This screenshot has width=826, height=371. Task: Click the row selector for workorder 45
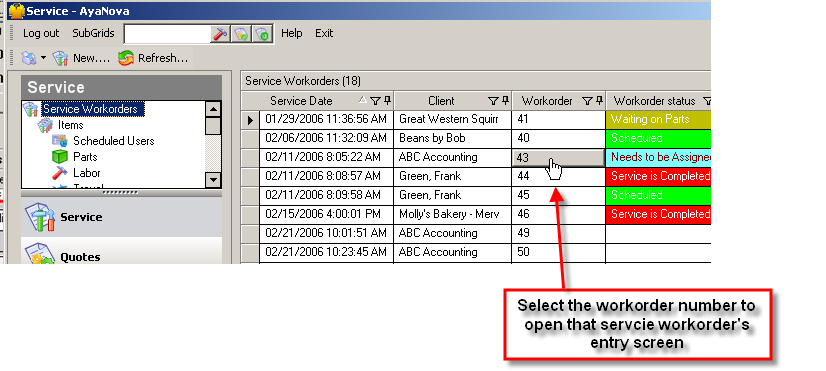pyautogui.click(x=250, y=196)
